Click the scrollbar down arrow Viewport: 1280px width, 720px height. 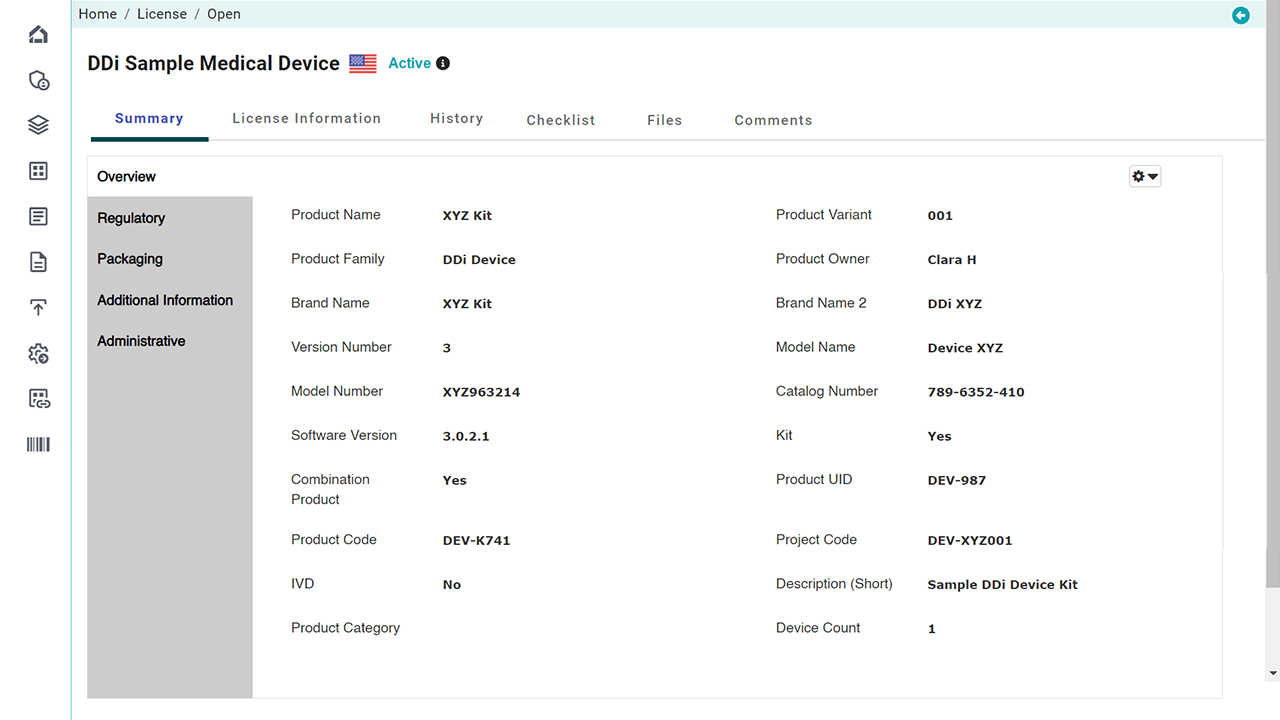pyautogui.click(x=1272, y=673)
